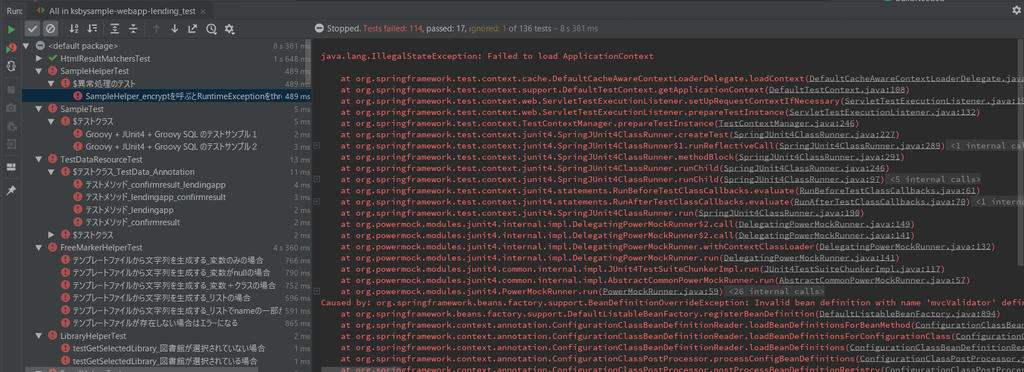This screenshot has height=372, width=1024.
Task: Collapse the $異常処理のテスト node
Action: tap(52, 84)
